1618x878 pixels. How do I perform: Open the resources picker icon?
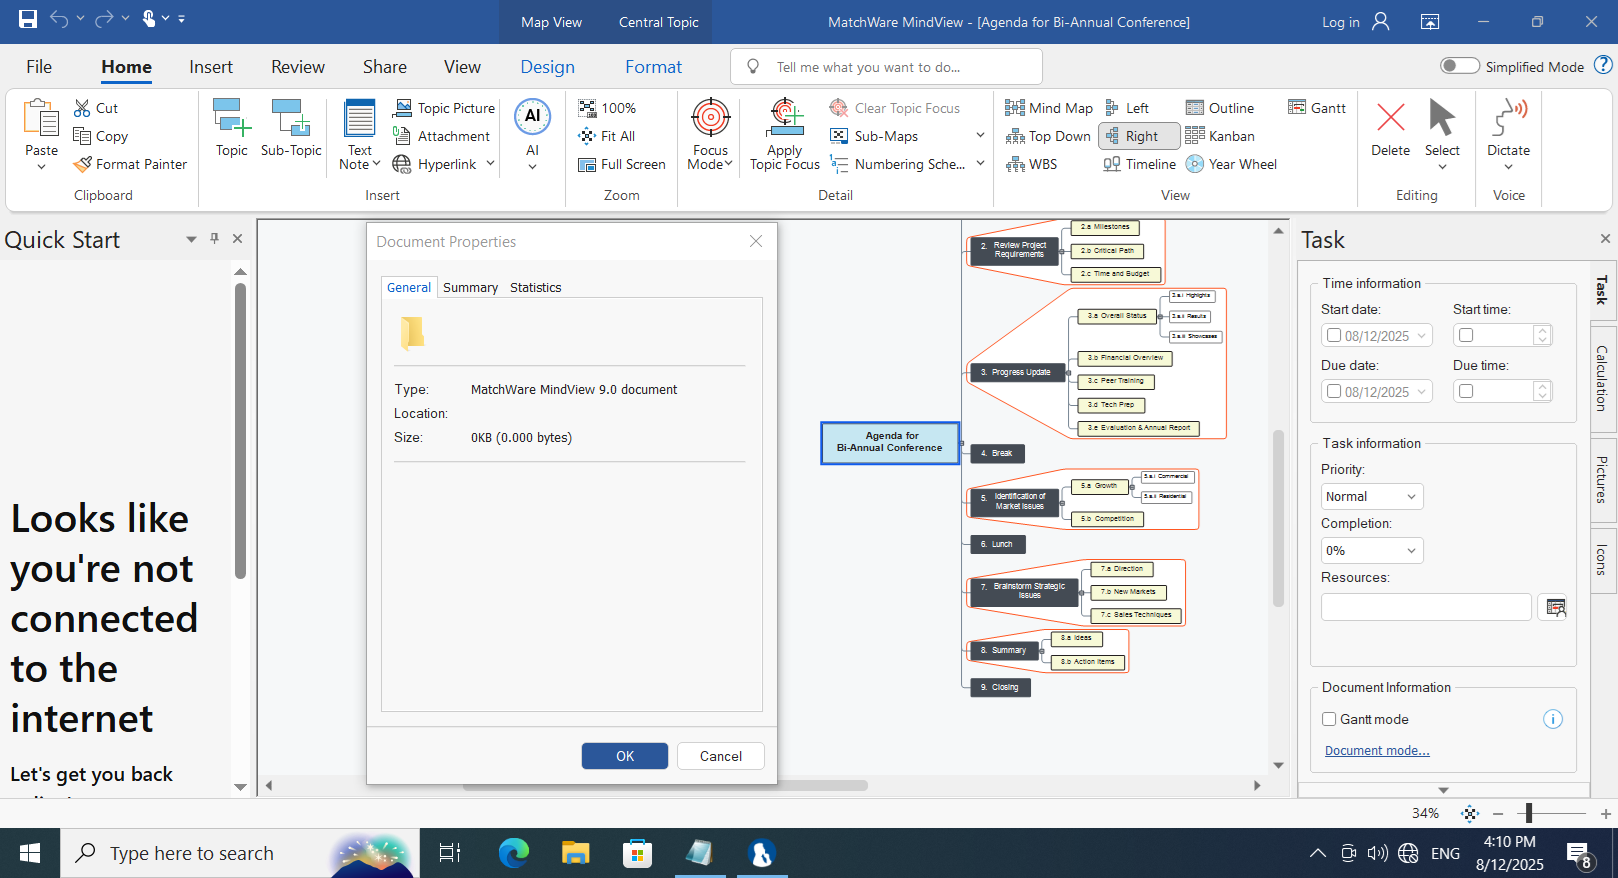pos(1555,607)
